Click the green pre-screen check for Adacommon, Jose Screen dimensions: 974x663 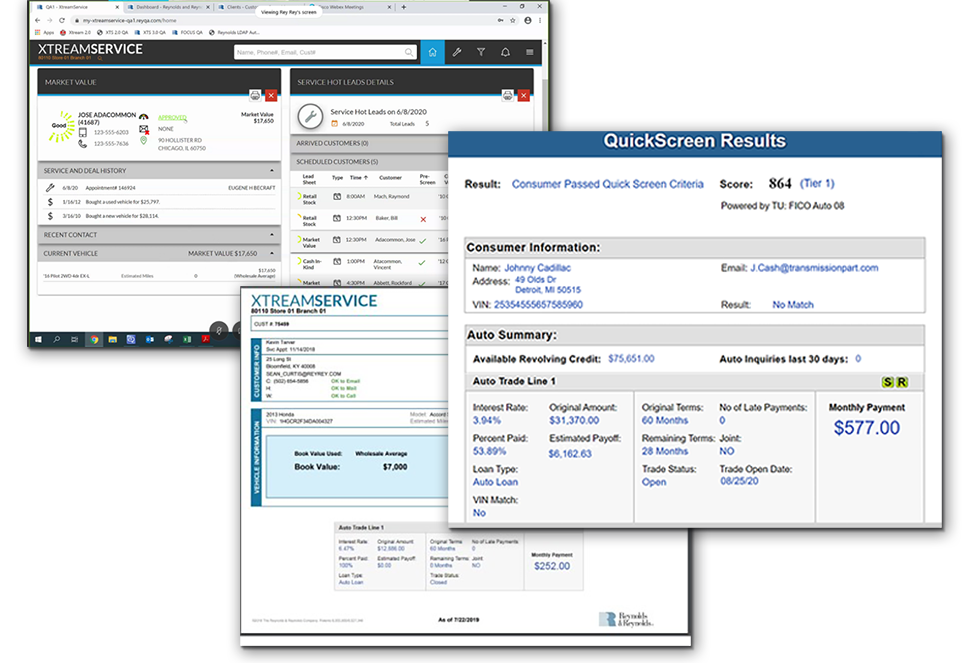coord(423,240)
